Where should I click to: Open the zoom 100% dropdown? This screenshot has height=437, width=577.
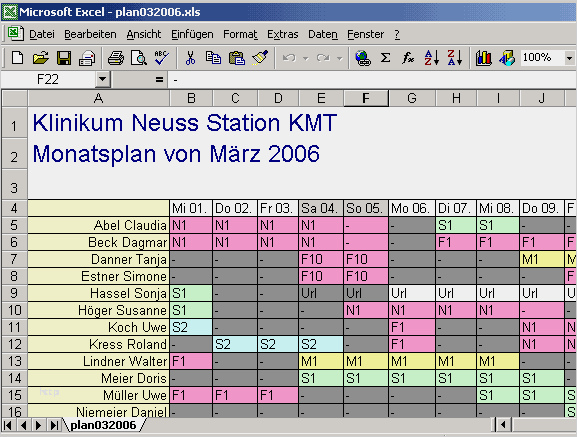(569, 58)
